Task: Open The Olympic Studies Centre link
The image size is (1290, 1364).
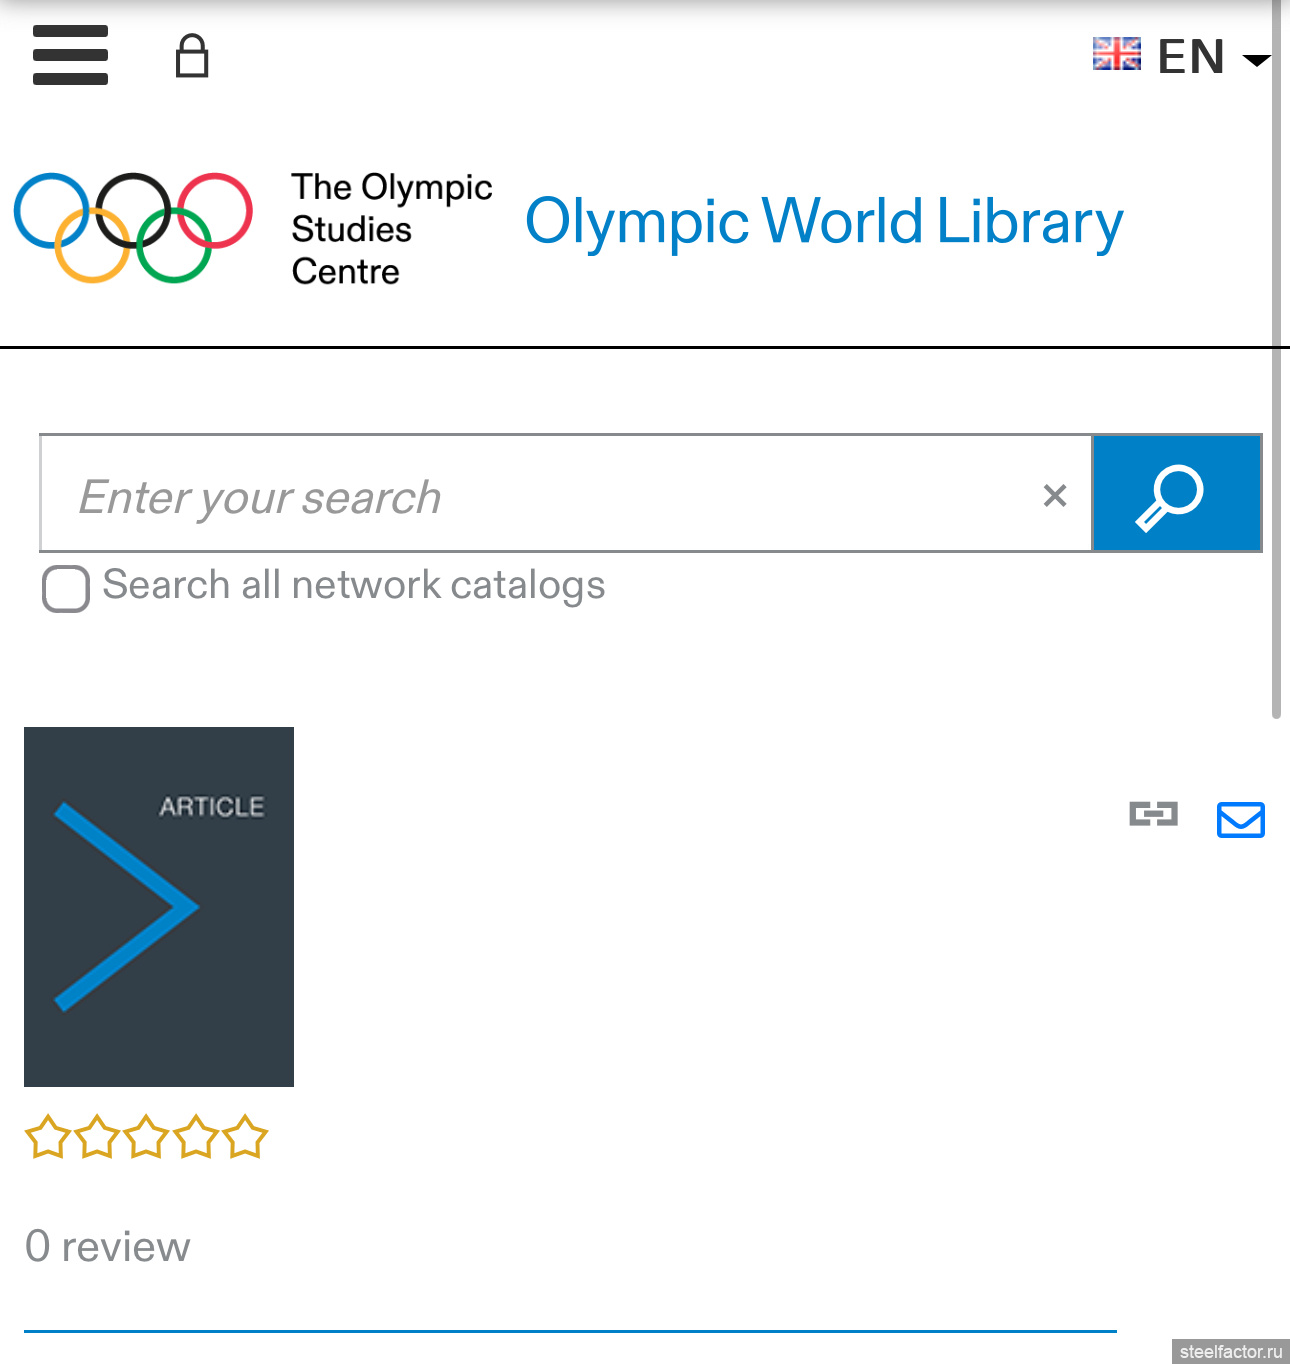Action: point(391,229)
